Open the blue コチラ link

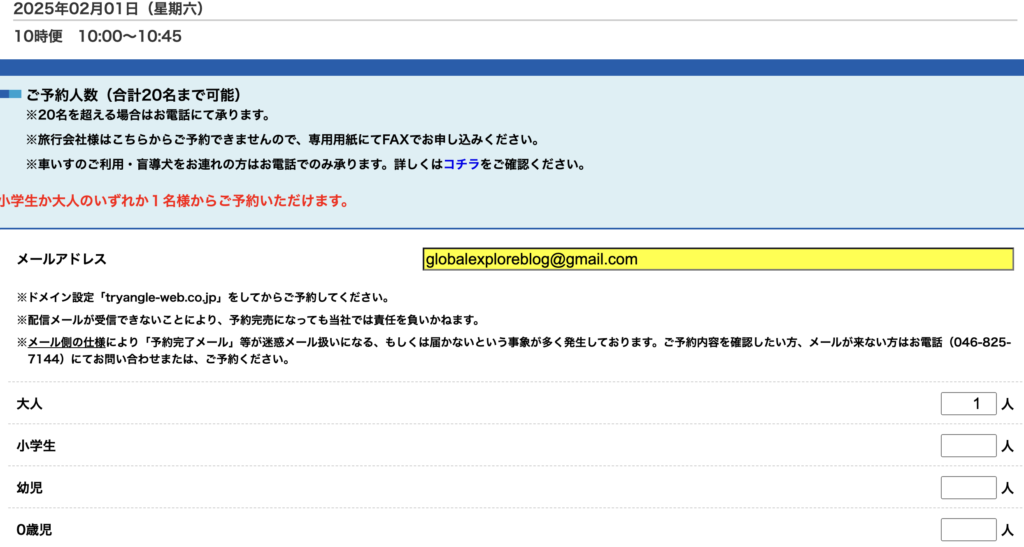tap(461, 164)
